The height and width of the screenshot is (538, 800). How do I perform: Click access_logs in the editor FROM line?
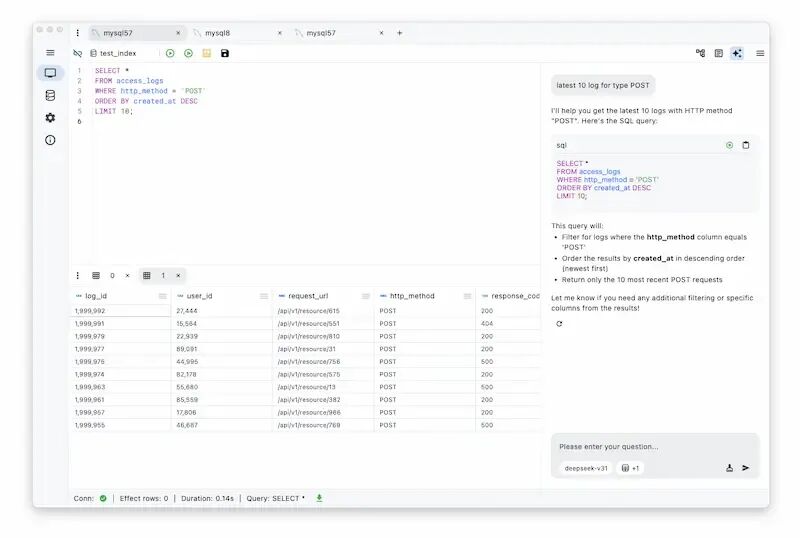tap(140, 81)
